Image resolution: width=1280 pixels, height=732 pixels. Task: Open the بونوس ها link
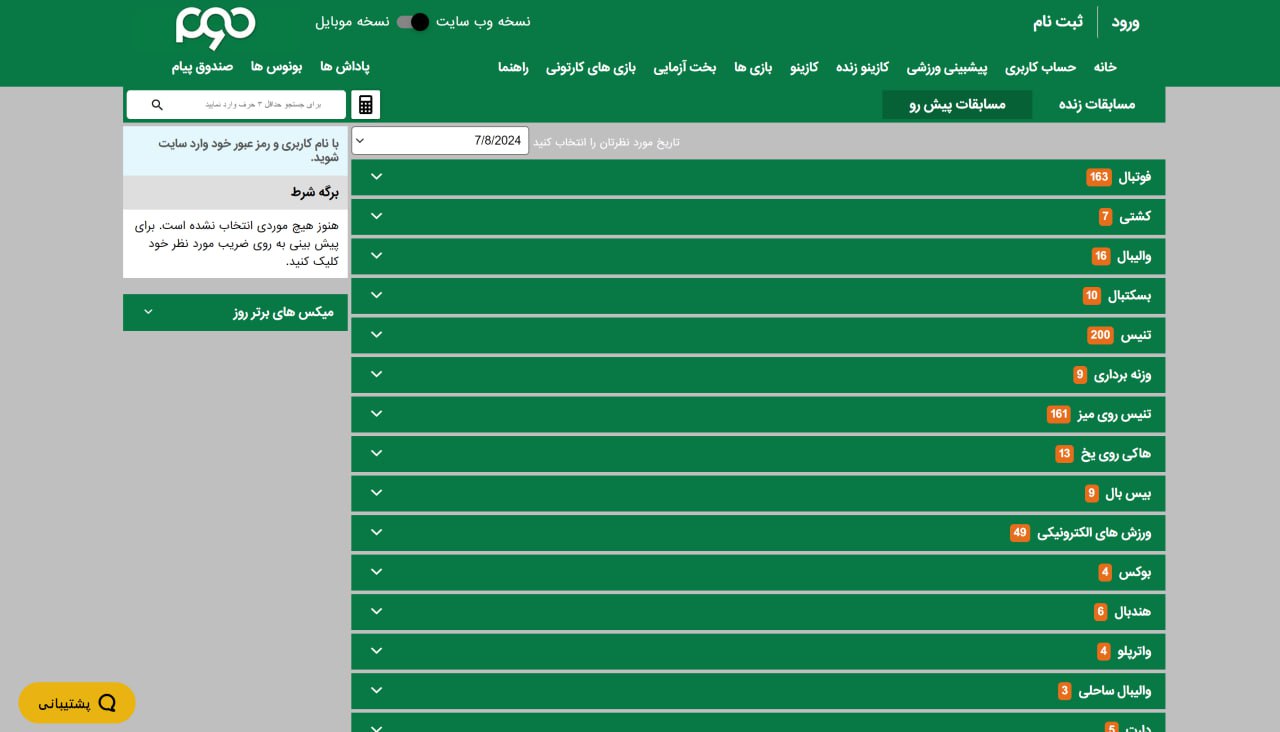[x=276, y=66]
